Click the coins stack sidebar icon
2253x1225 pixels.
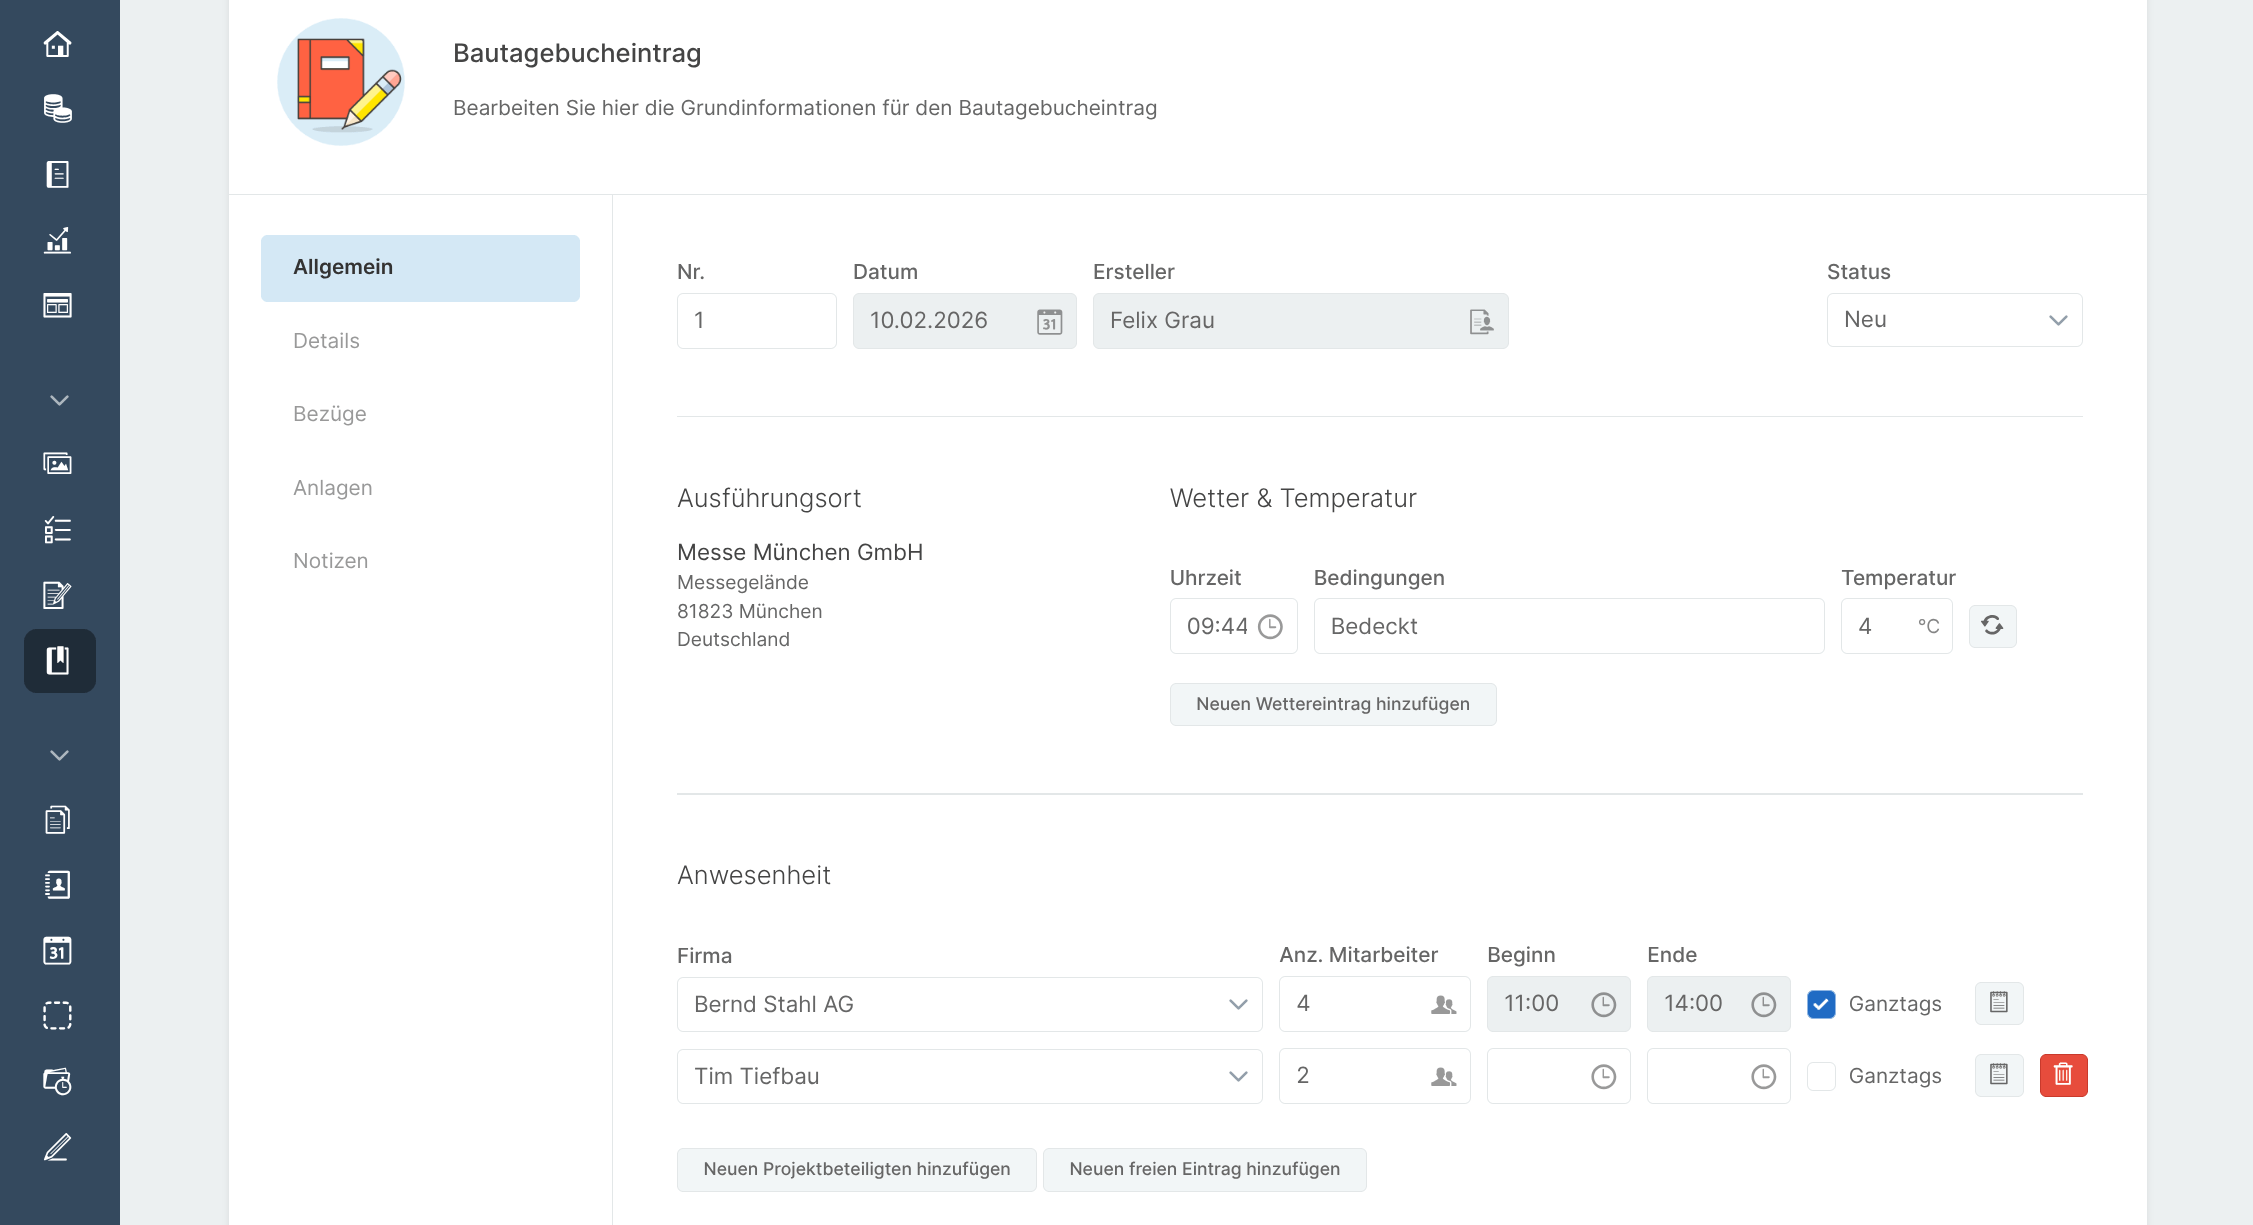coord(58,109)
